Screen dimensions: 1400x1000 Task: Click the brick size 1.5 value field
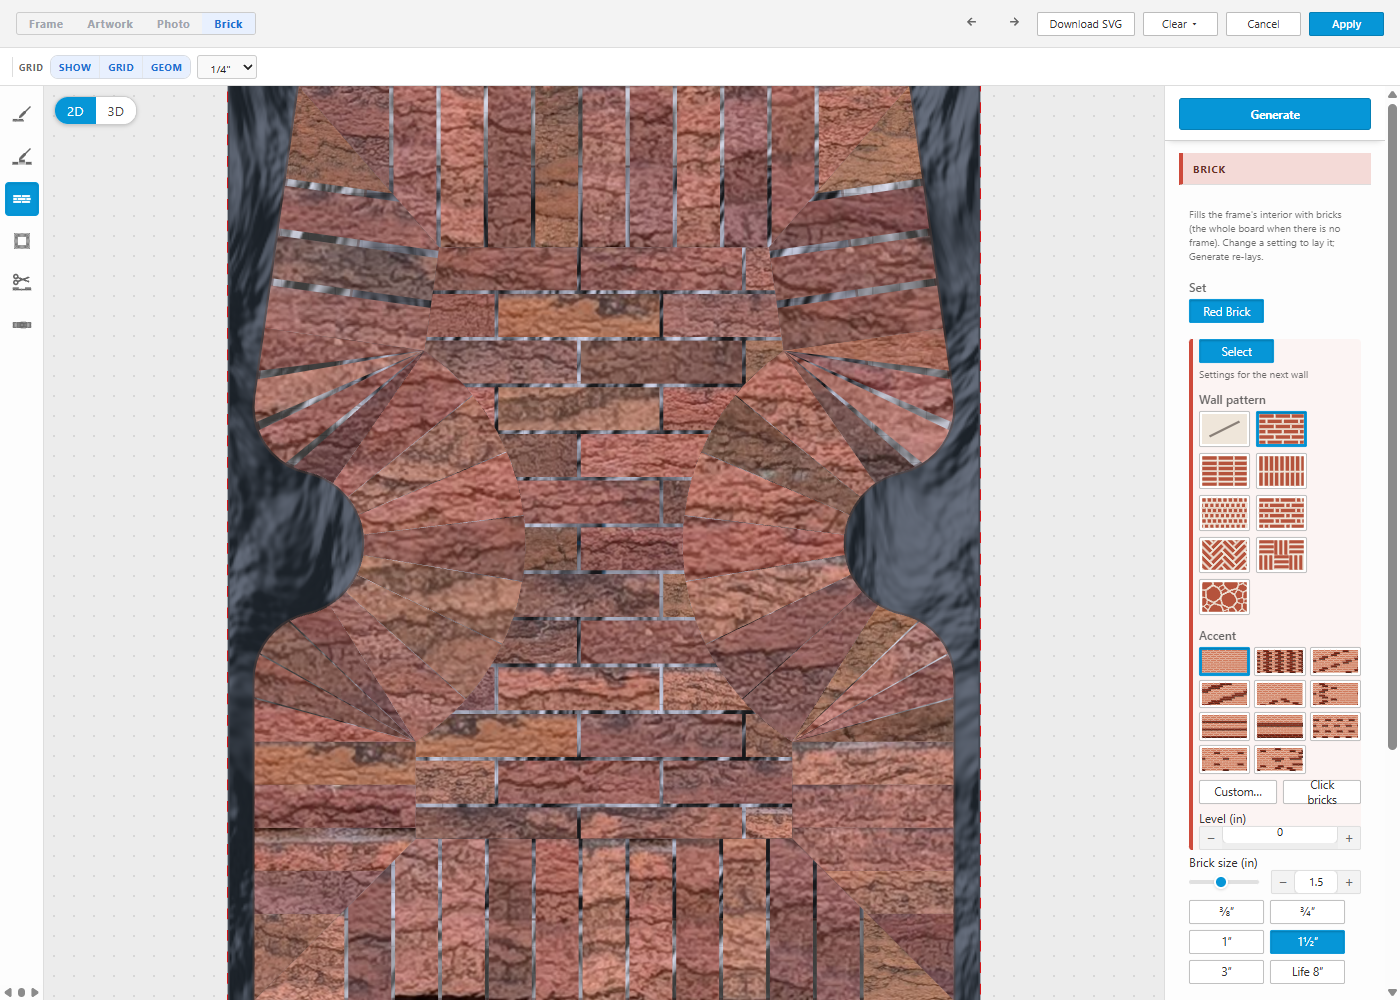[1316, 882]
